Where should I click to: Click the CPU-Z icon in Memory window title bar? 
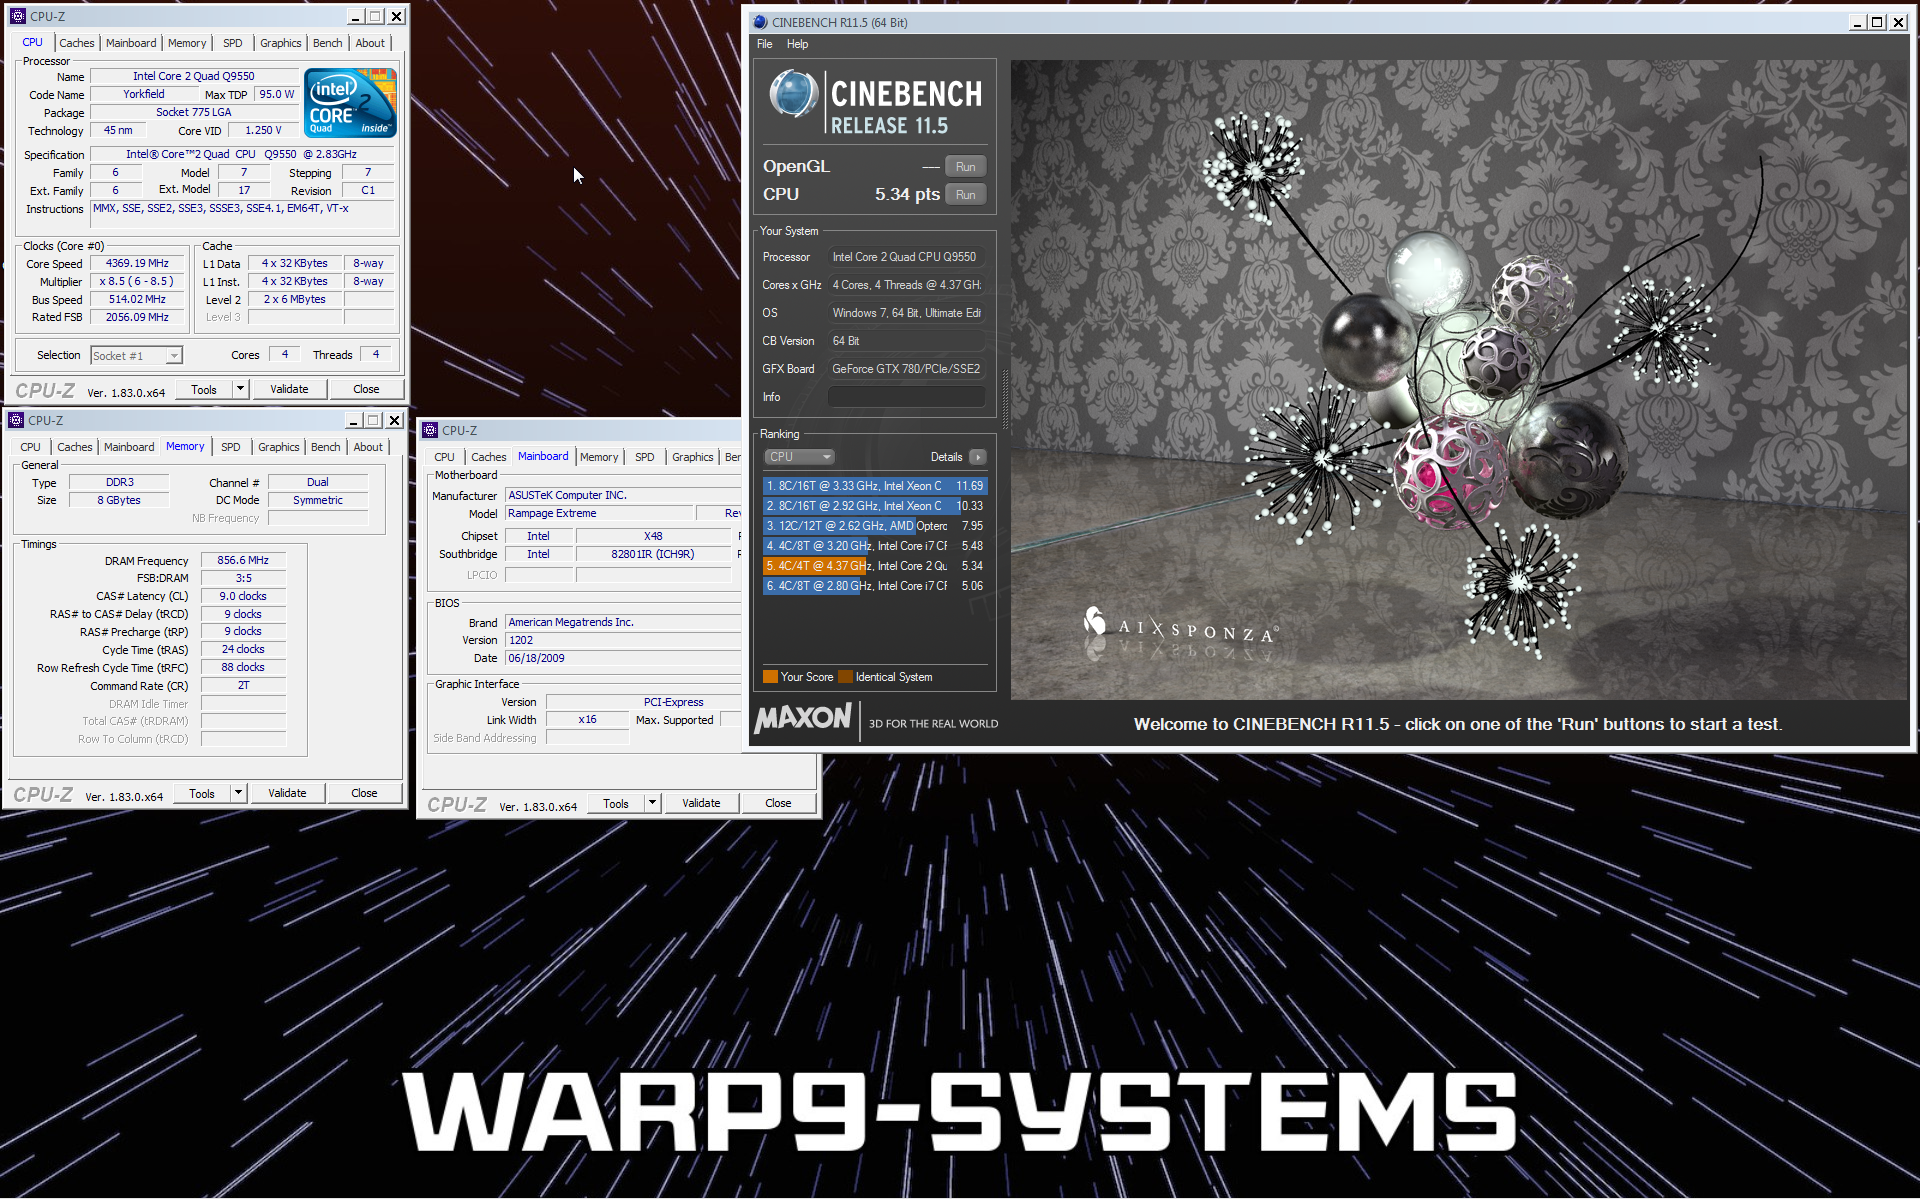point(15,420)
